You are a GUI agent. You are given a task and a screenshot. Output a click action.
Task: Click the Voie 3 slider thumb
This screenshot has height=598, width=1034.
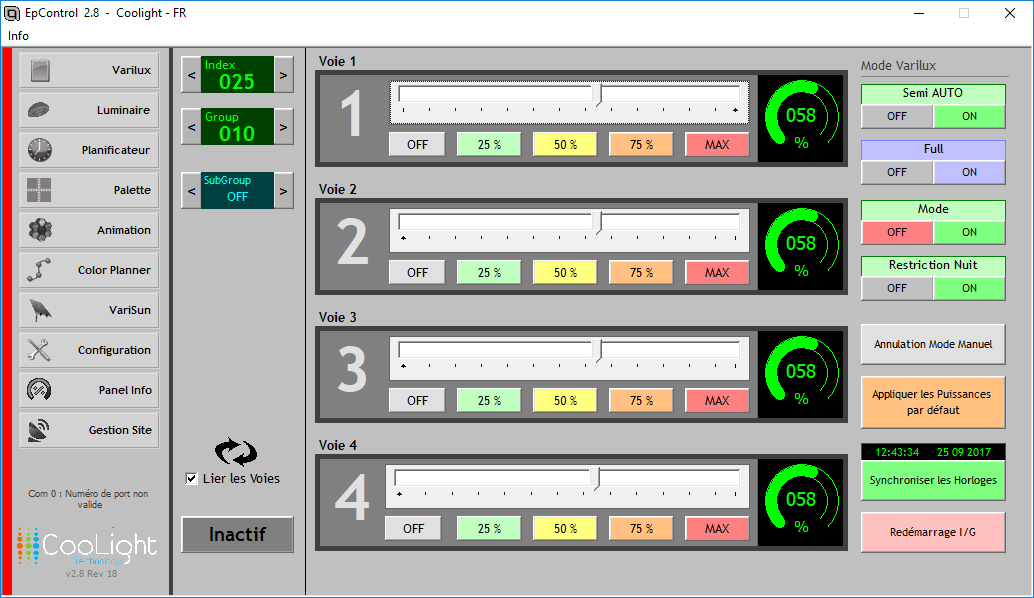598,351
